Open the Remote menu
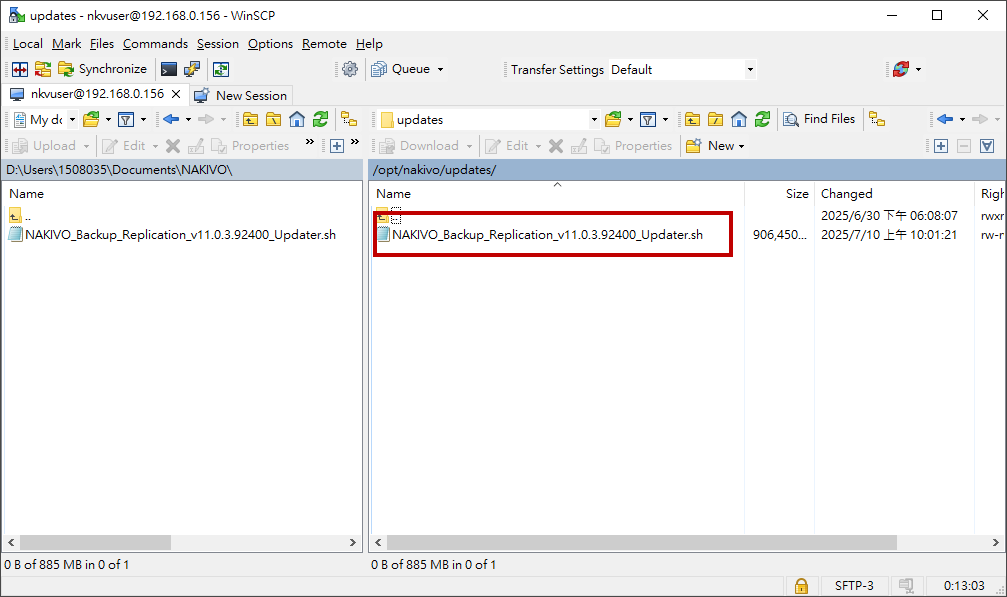1007x597 pixels. point(324,44)
